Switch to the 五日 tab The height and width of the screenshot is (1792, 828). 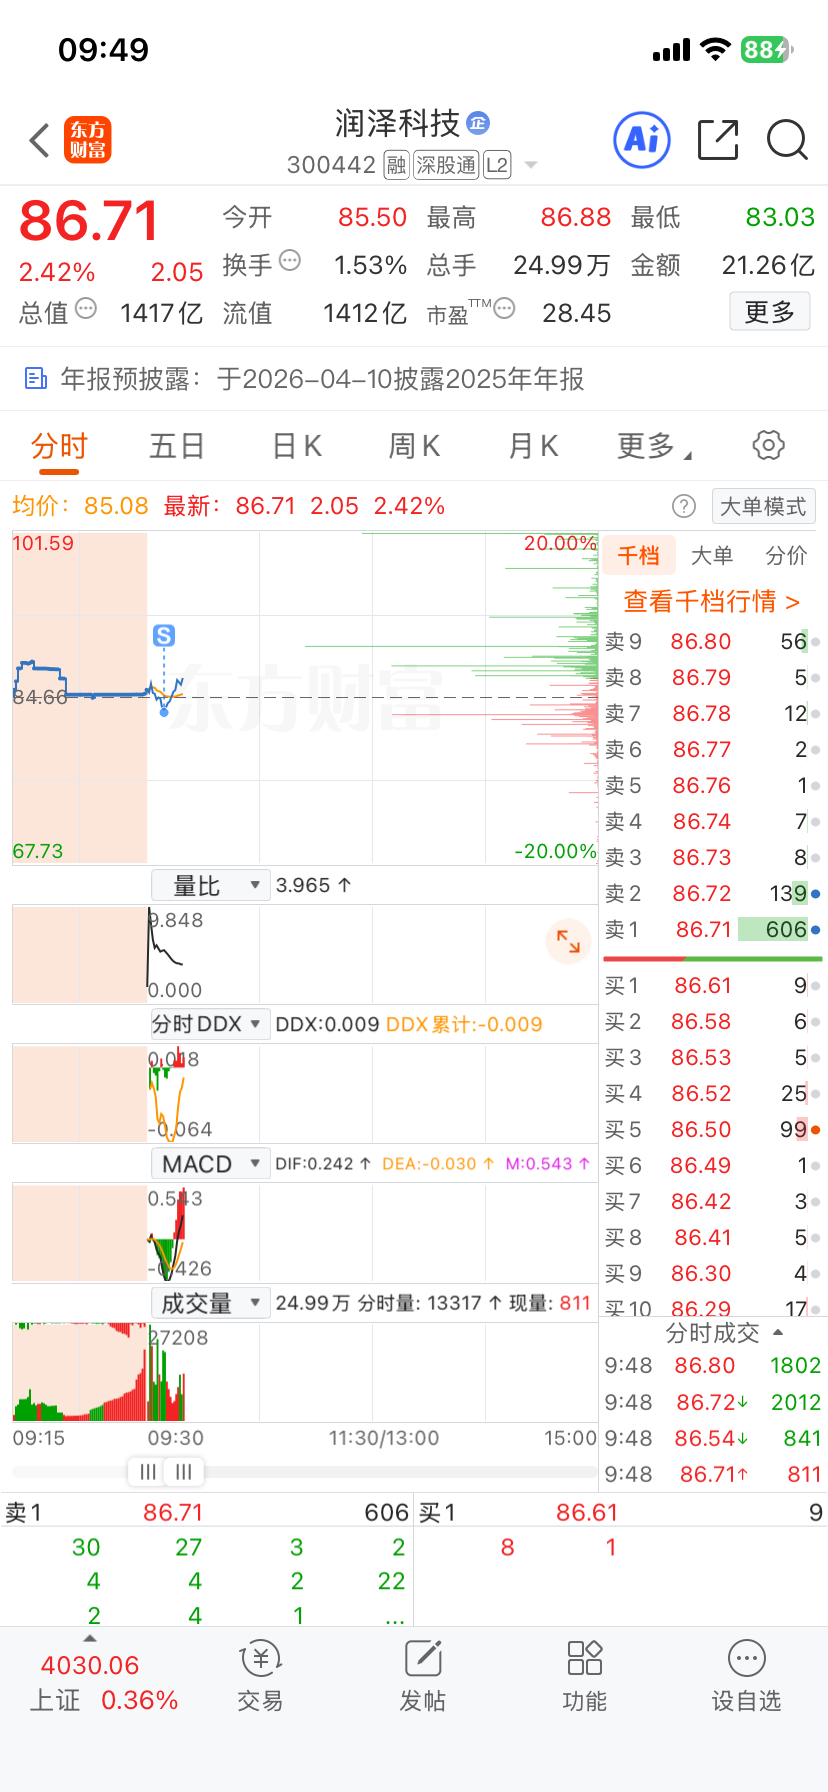[x=177, y=446]
